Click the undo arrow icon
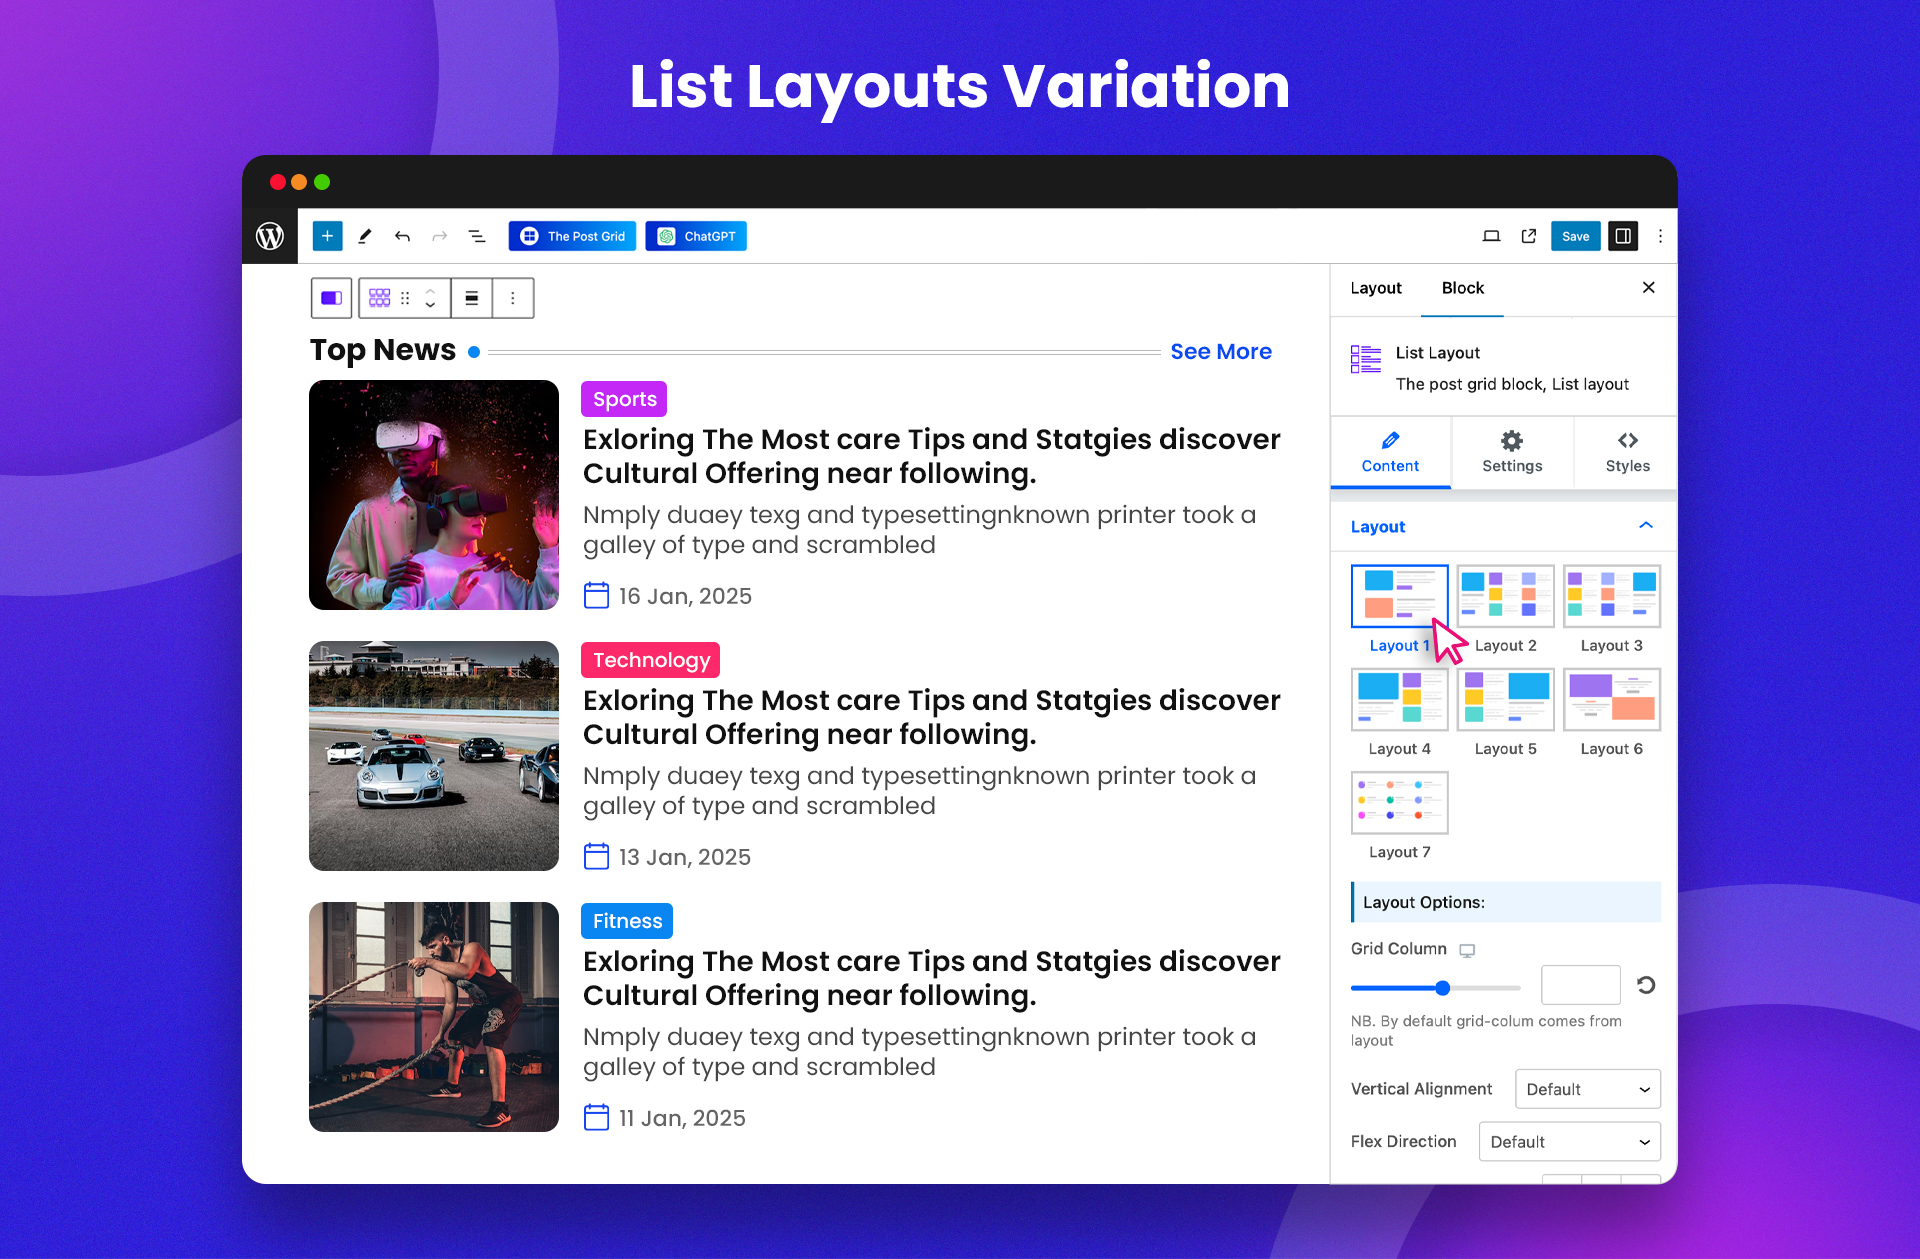Screen dimensions: 1920x1259 point(403,235)
